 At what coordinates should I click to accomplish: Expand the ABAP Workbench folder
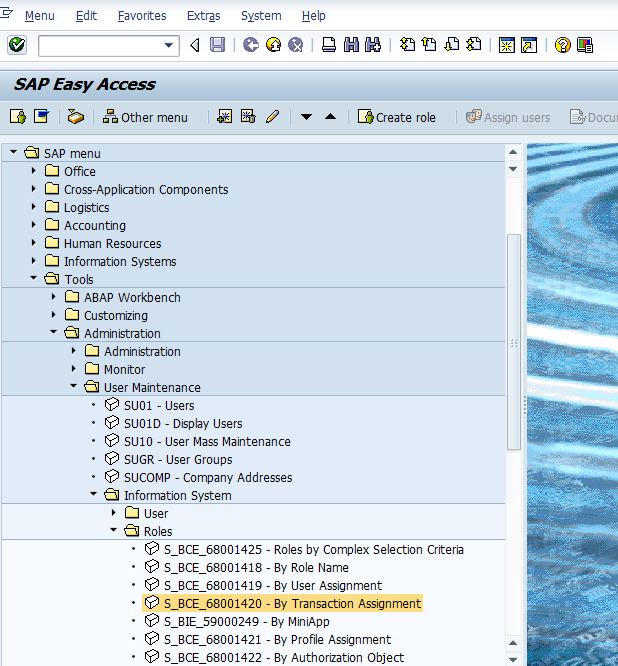pyautogui.click(x=54, y=298)
